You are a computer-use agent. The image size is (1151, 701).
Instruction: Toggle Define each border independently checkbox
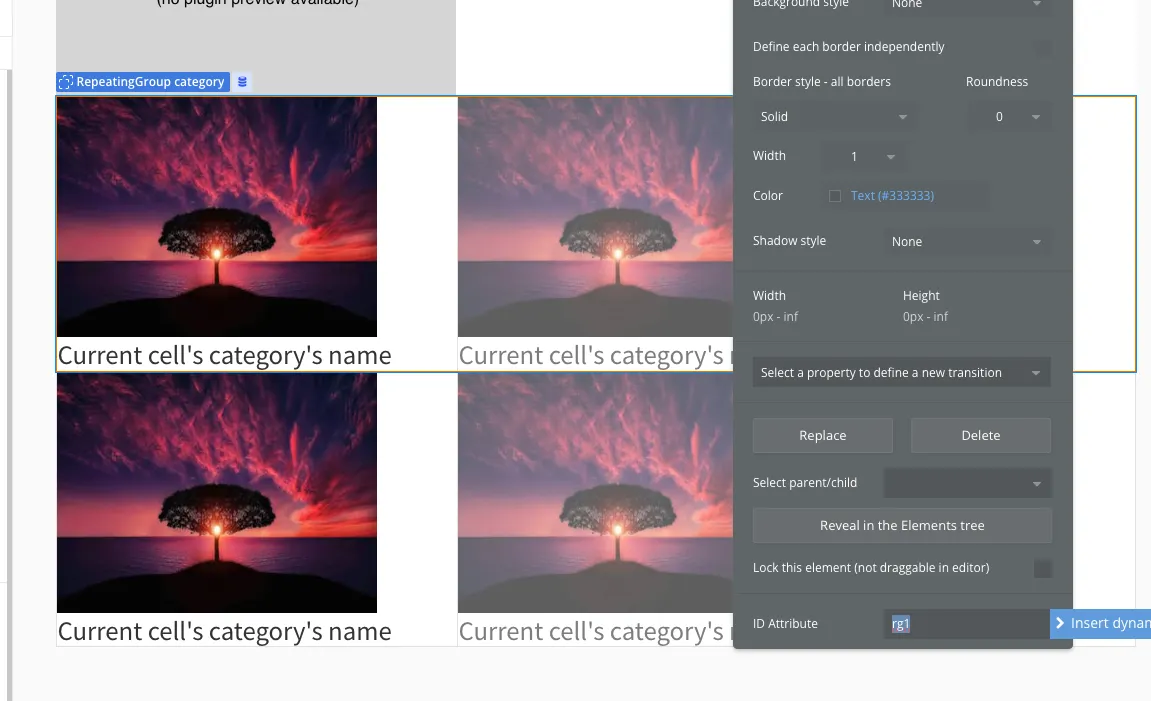1042,47
